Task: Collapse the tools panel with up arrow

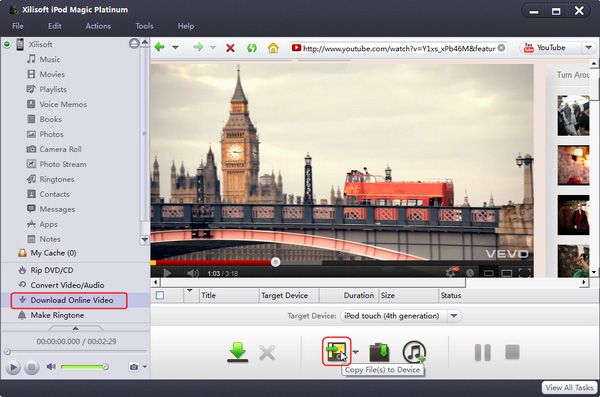Action: (x=75, y=328)
